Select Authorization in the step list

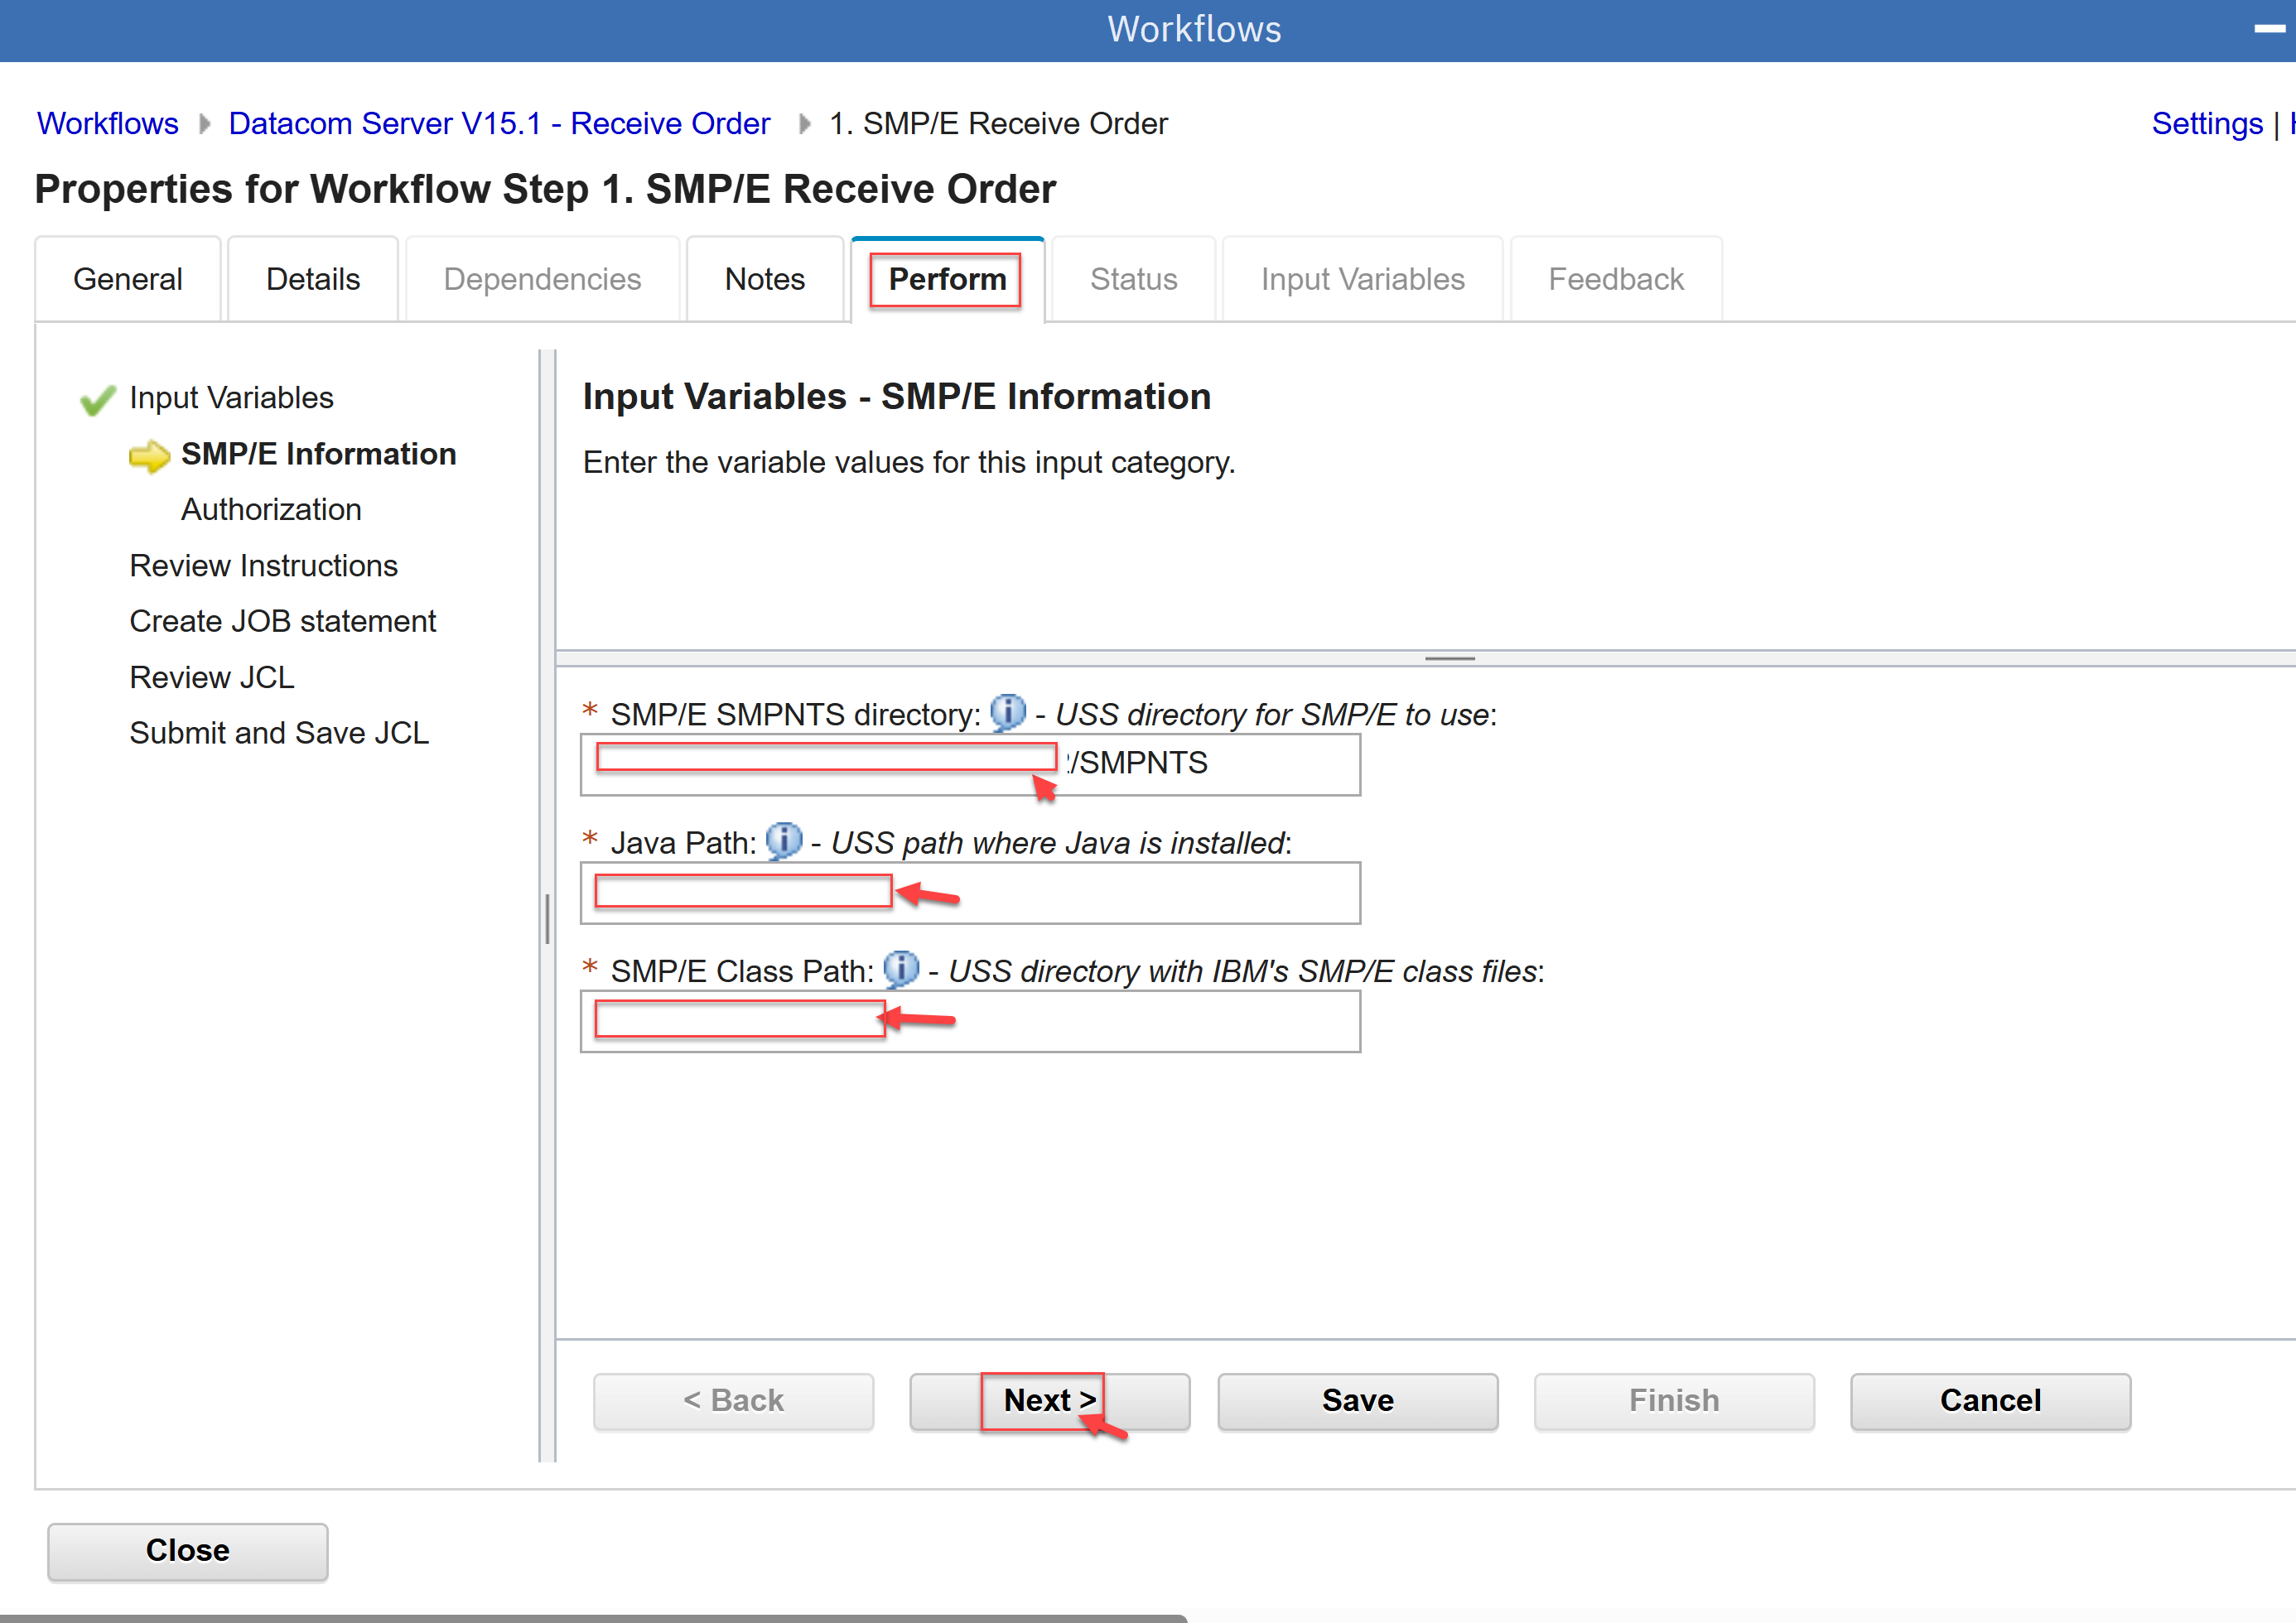point(270,509)
